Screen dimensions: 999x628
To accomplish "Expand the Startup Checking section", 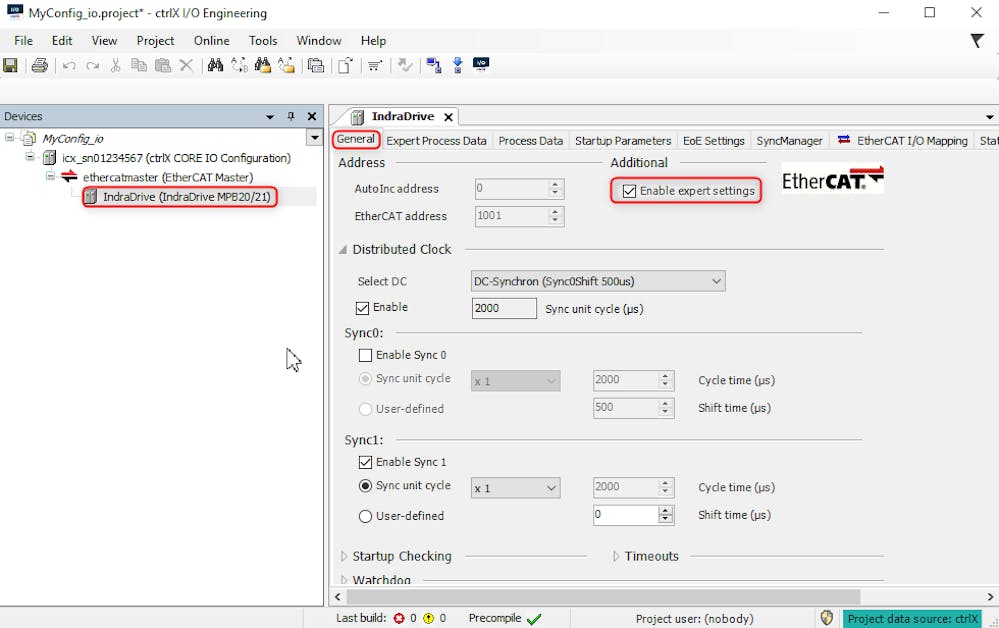I will pos(344,557).
